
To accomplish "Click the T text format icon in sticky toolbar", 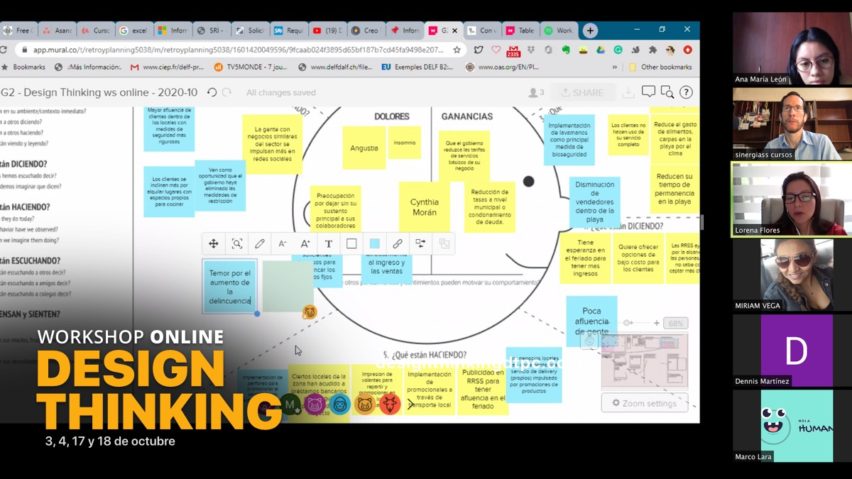I will [329, 244].
